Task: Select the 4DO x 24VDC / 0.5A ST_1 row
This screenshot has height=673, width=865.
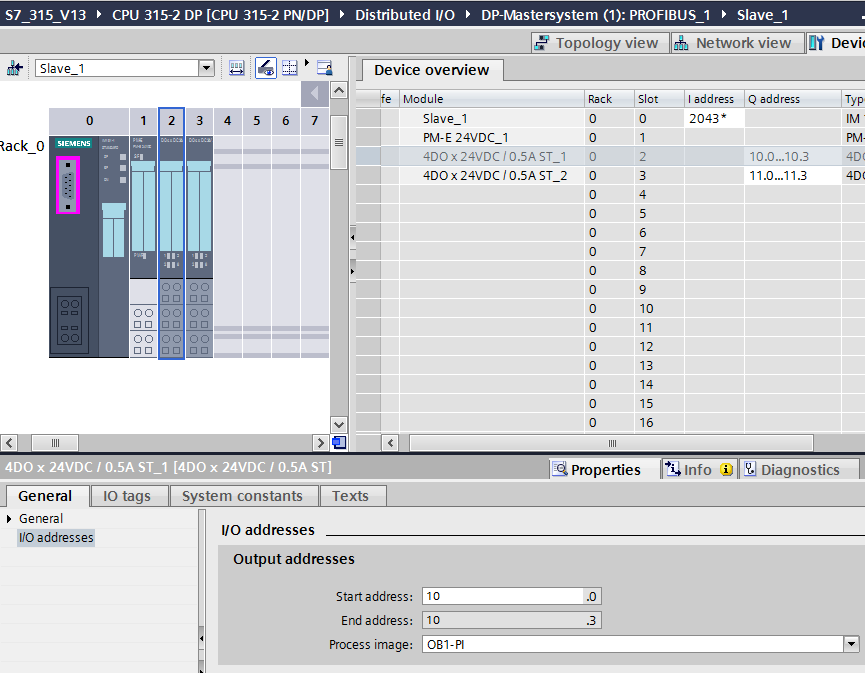Action: click(610, 157)
